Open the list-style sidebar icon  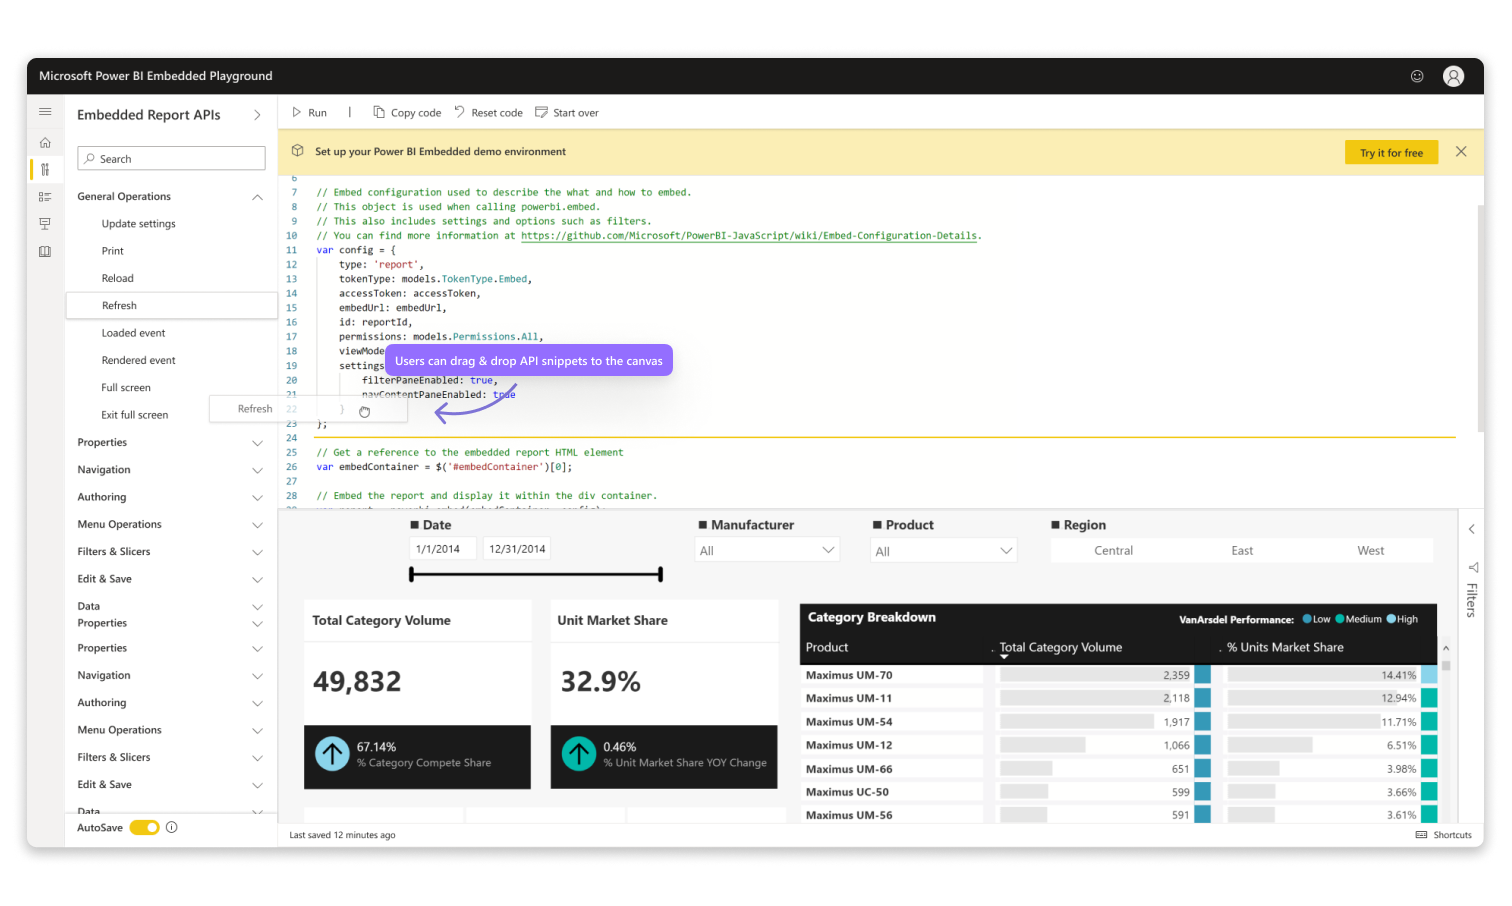pos(45,197)
